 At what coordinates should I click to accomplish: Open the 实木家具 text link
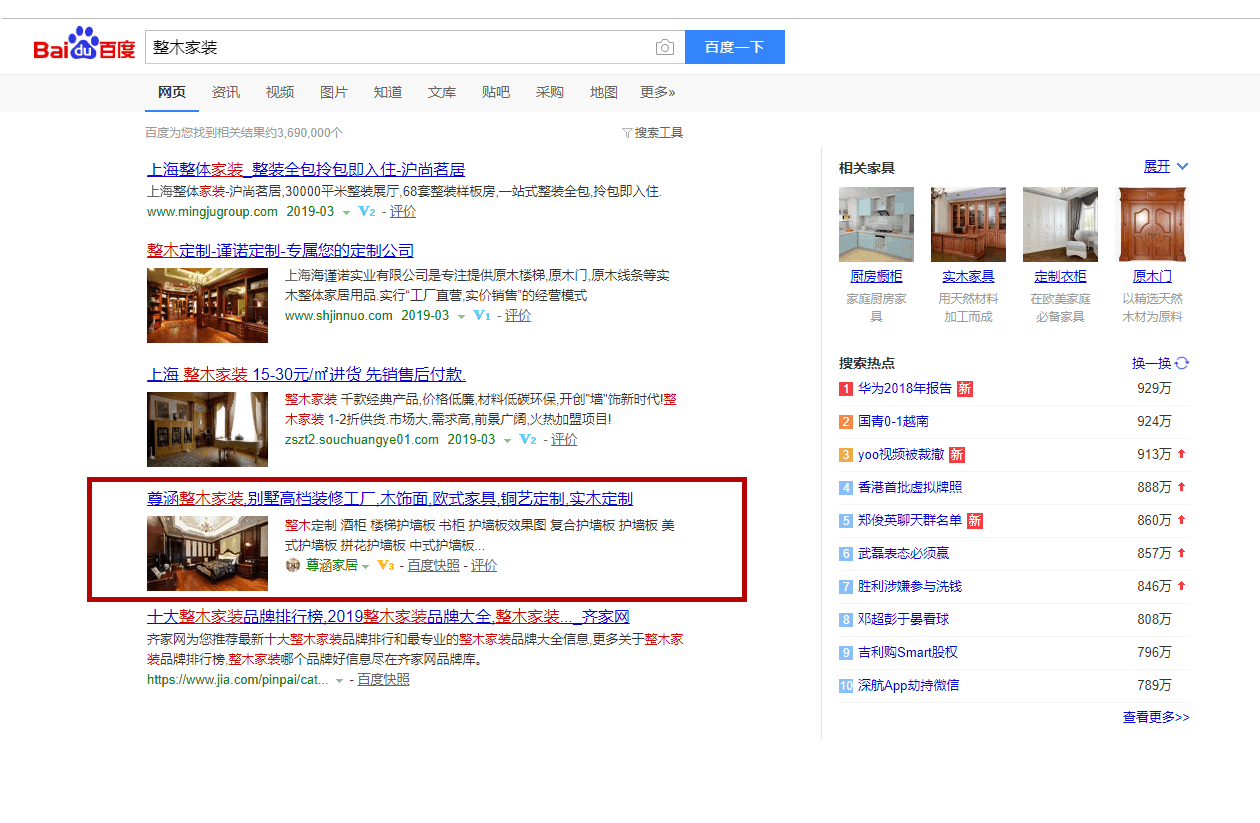click(x=968, y=277)
